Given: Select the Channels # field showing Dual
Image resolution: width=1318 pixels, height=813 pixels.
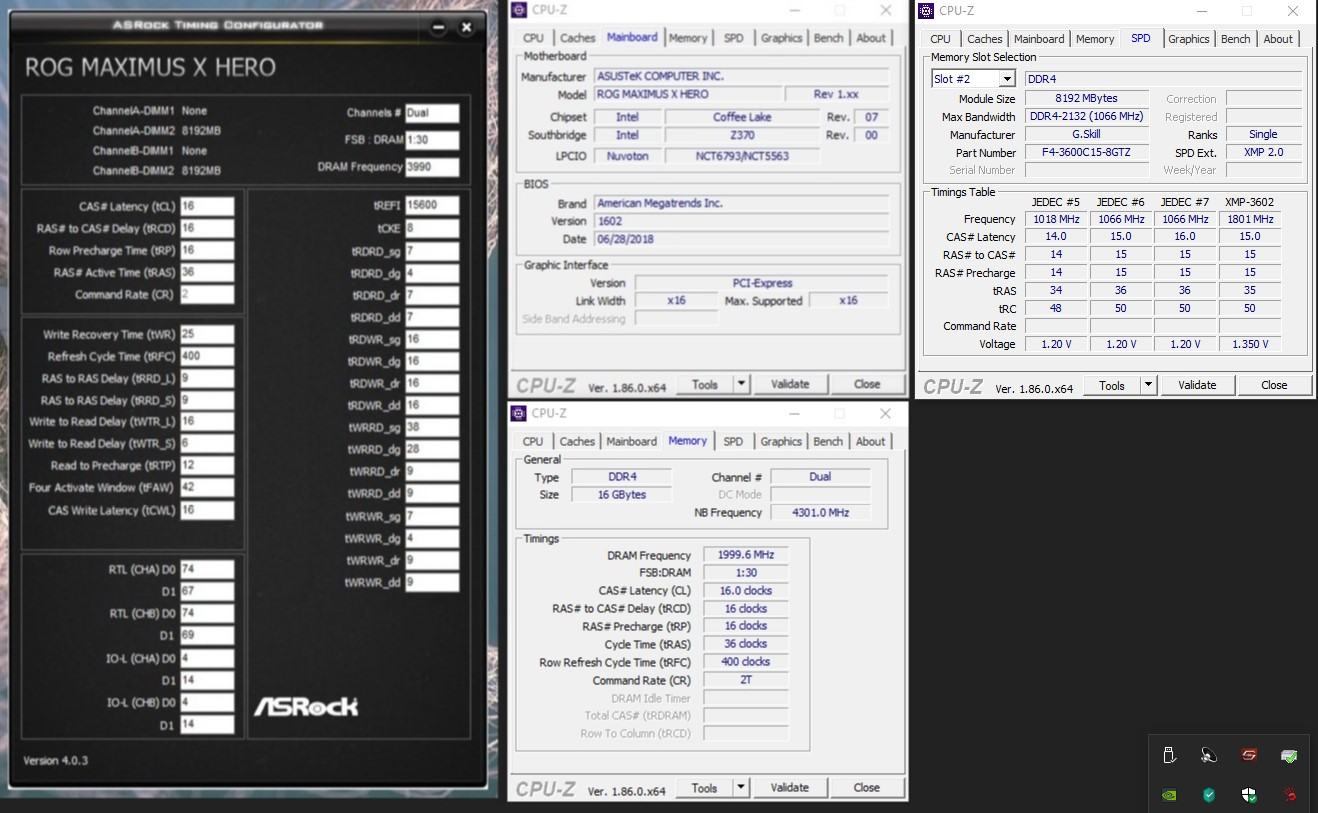Looking at the screenshot, I should [x=432, y=114].
